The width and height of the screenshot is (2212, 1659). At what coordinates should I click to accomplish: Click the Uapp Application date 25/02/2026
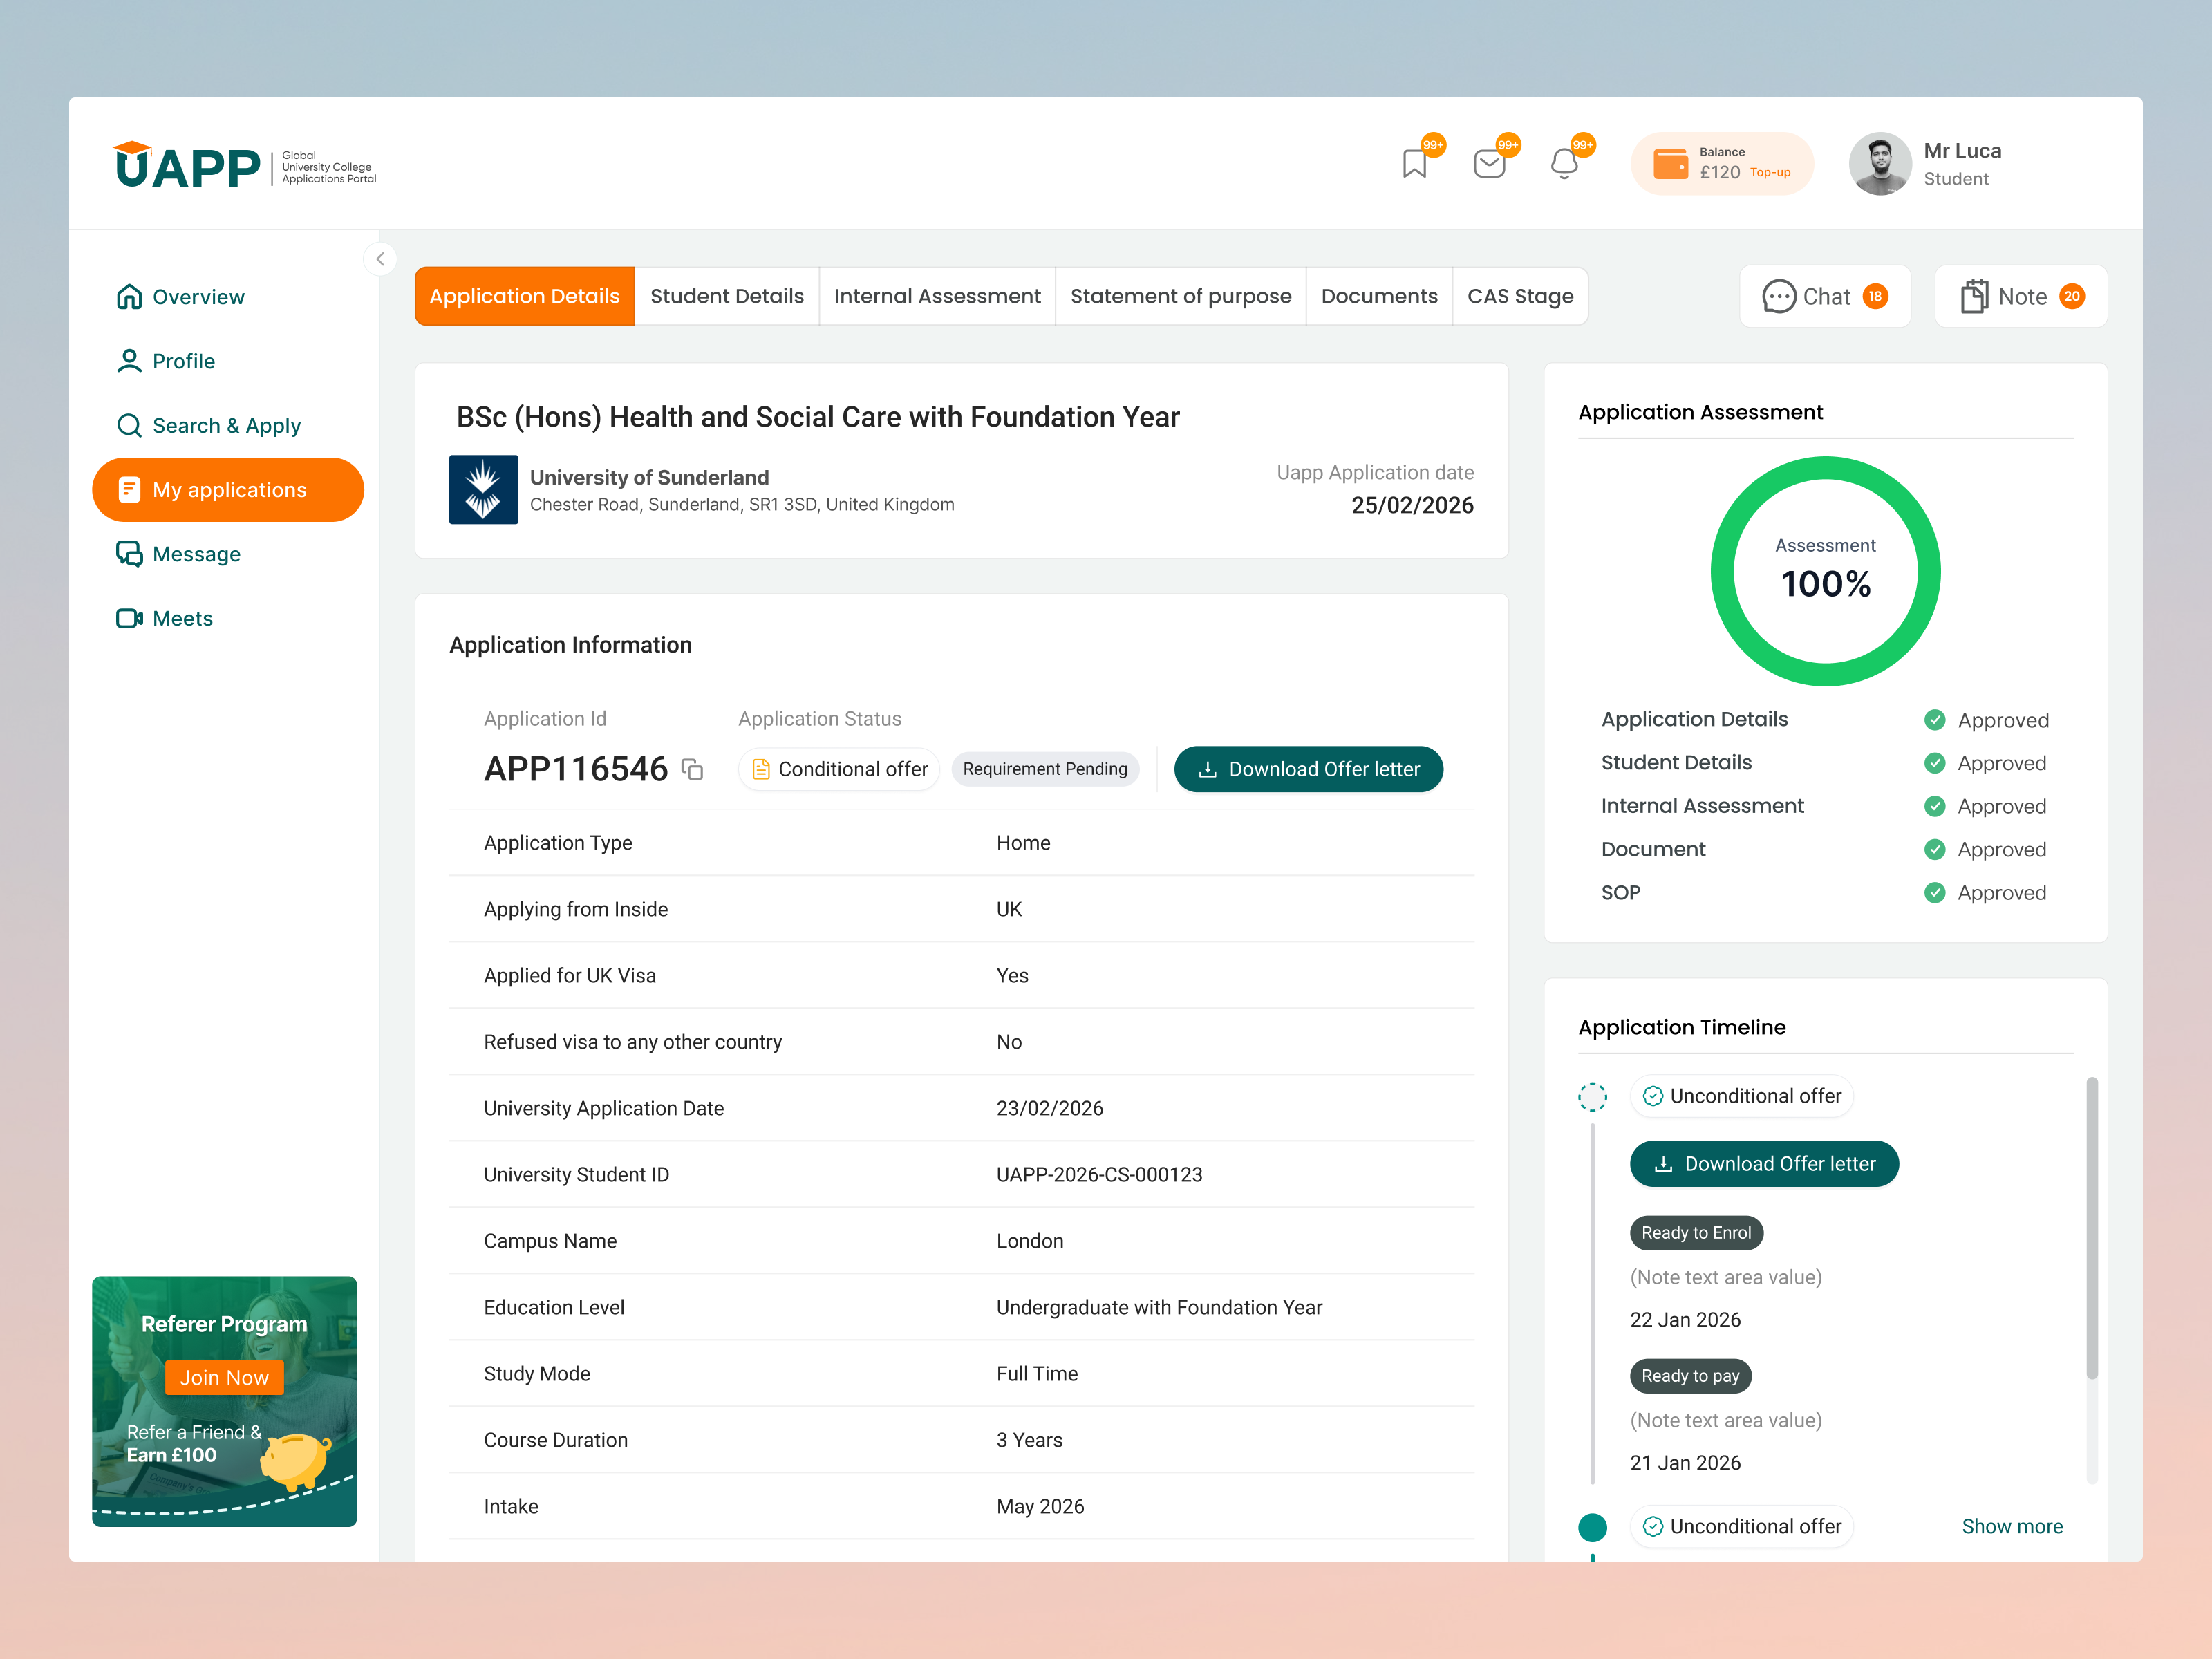1412,505
